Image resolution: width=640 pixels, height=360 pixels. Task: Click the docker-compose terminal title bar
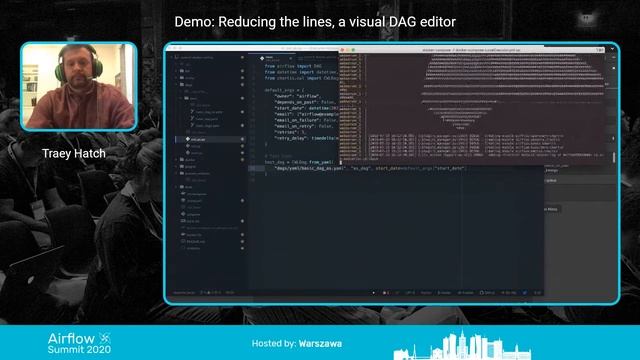(x=471, y=50)
